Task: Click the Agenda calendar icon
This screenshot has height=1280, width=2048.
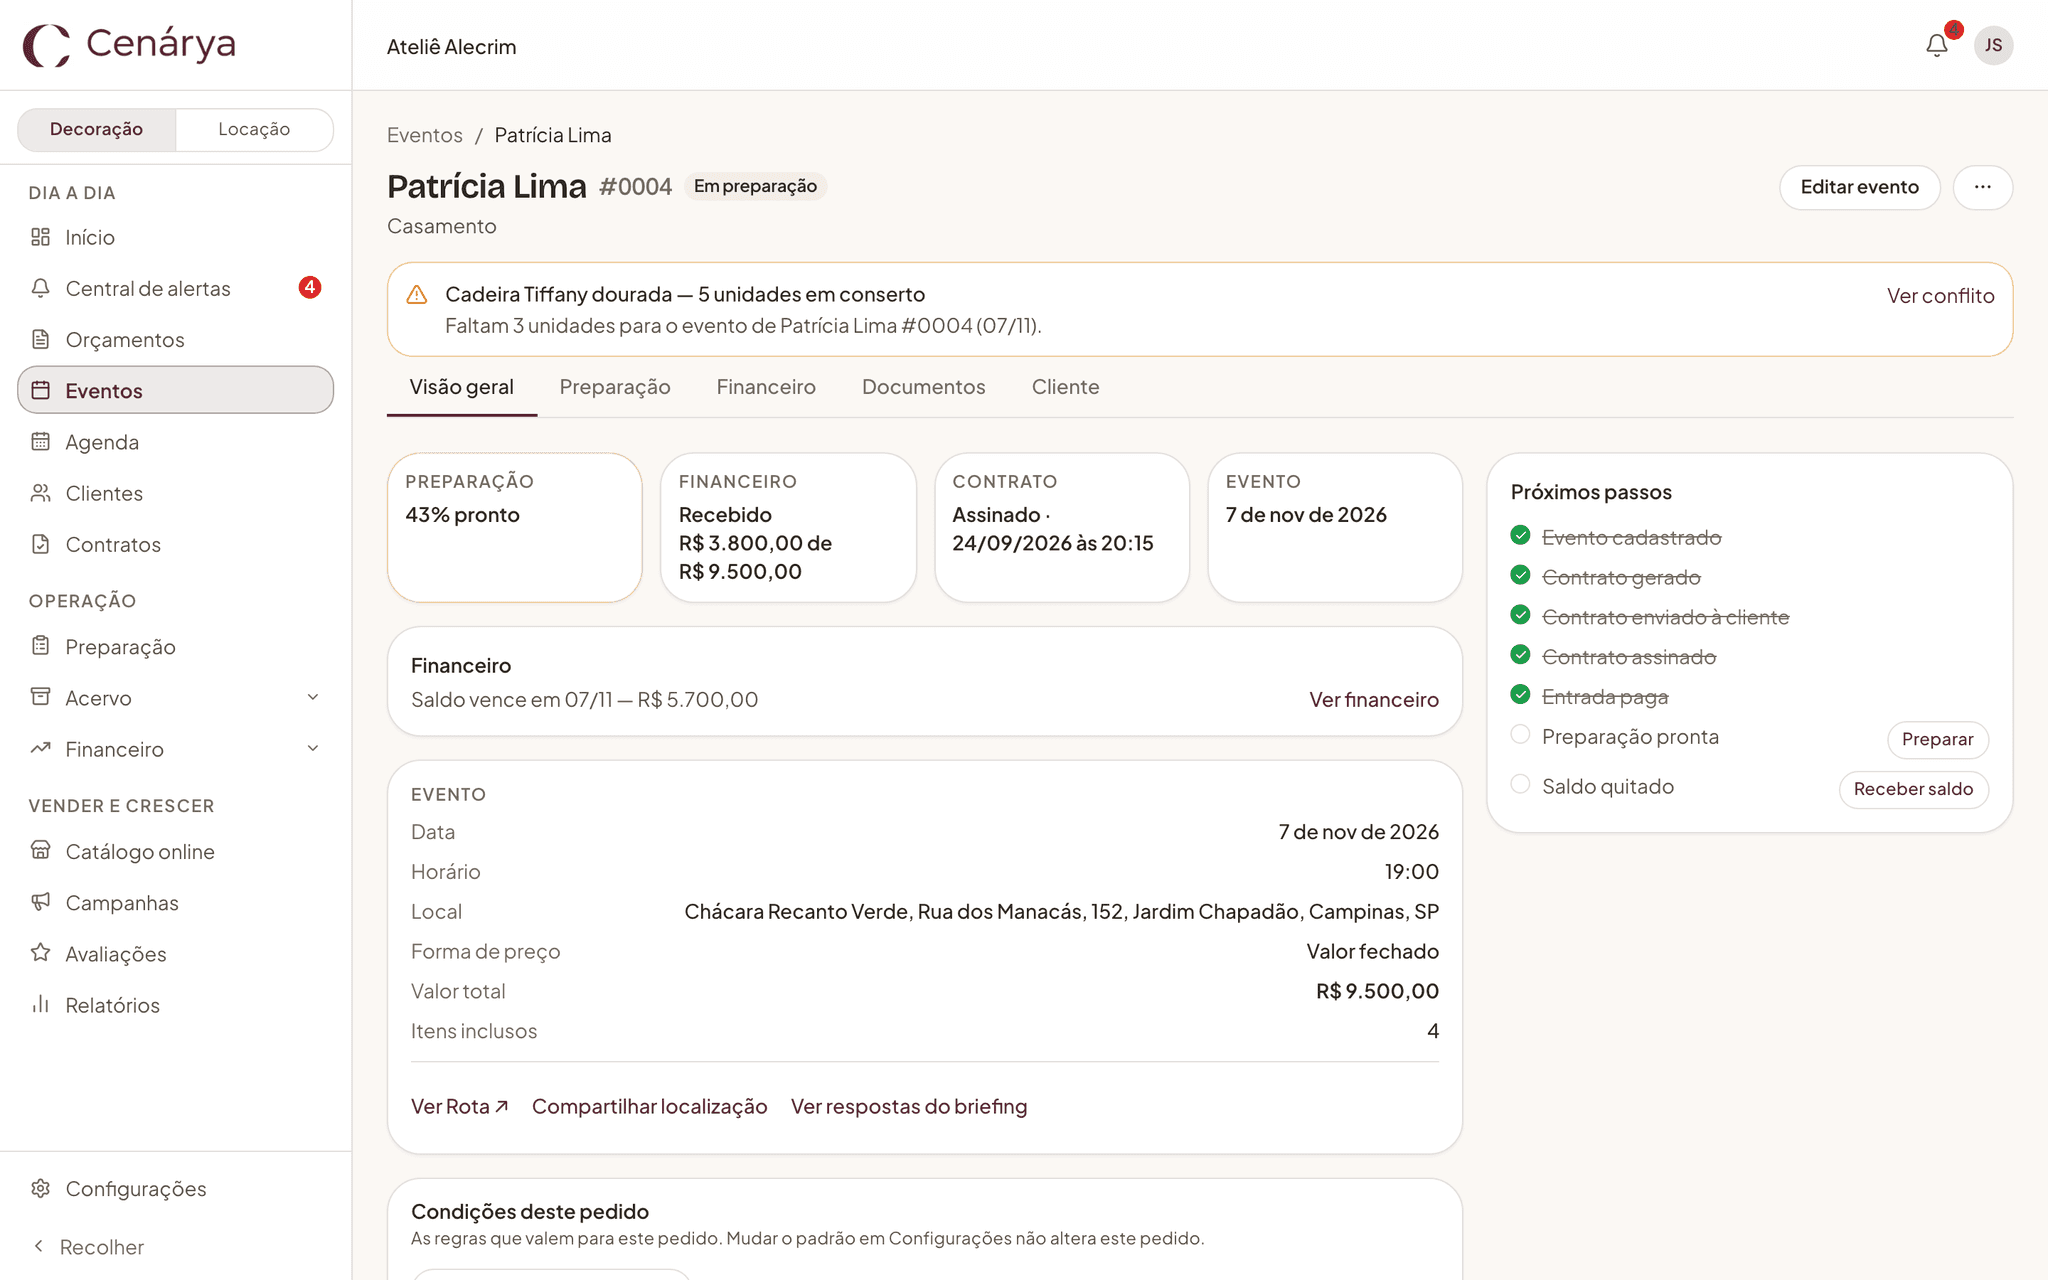Action: point(40,441)
